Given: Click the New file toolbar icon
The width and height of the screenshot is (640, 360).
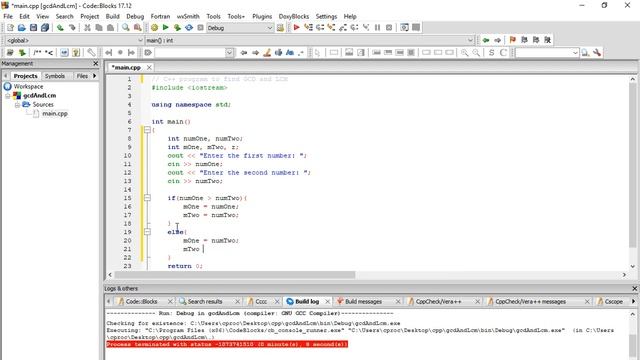Looking at the screenshot, I should (10, 28).
